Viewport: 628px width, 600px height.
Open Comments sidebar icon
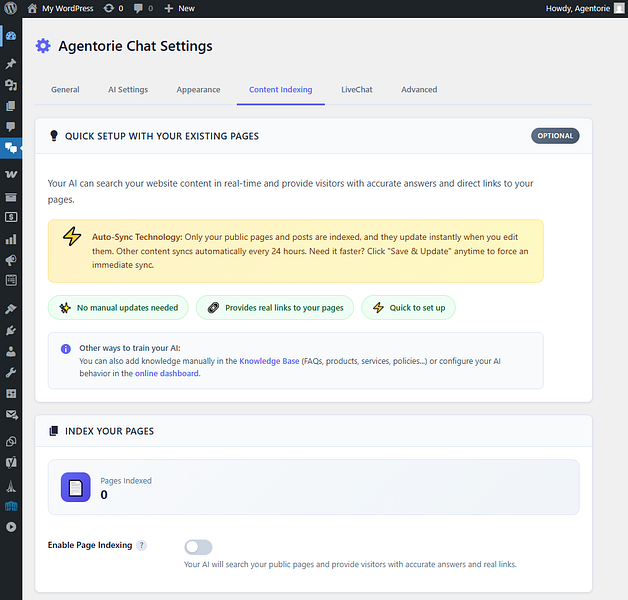tap(11, 127)
